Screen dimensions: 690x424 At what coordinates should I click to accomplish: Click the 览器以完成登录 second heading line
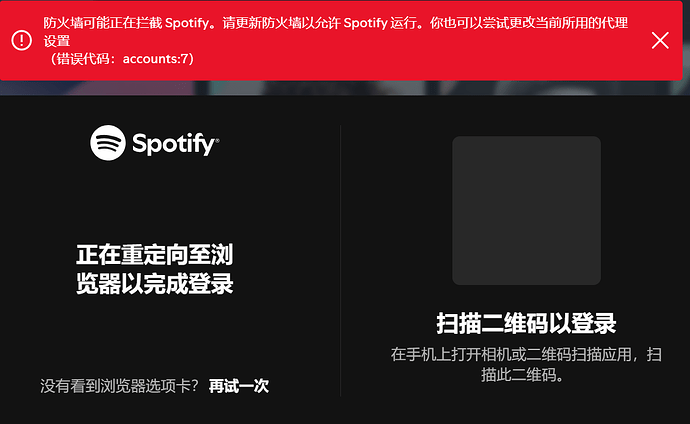tap(154, 284)
